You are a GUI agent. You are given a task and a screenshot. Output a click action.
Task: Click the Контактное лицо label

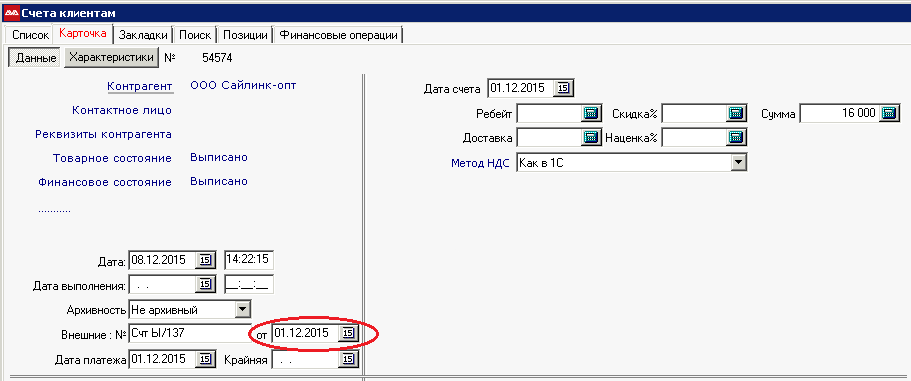pos(122,110)
